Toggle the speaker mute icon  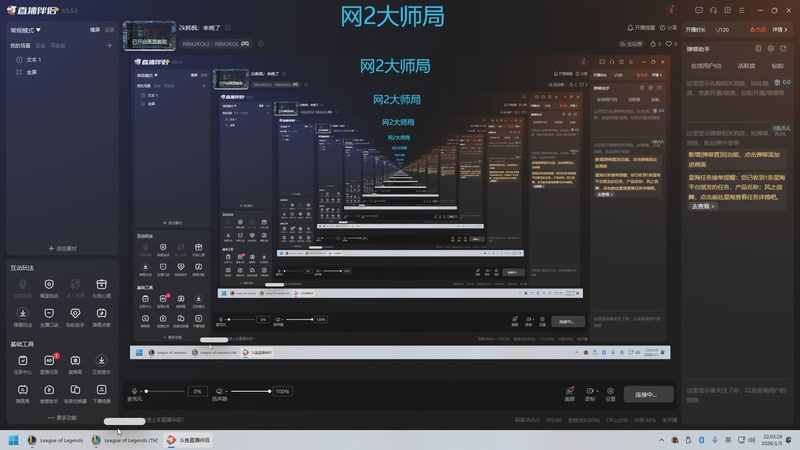click(x=219, y=391)
